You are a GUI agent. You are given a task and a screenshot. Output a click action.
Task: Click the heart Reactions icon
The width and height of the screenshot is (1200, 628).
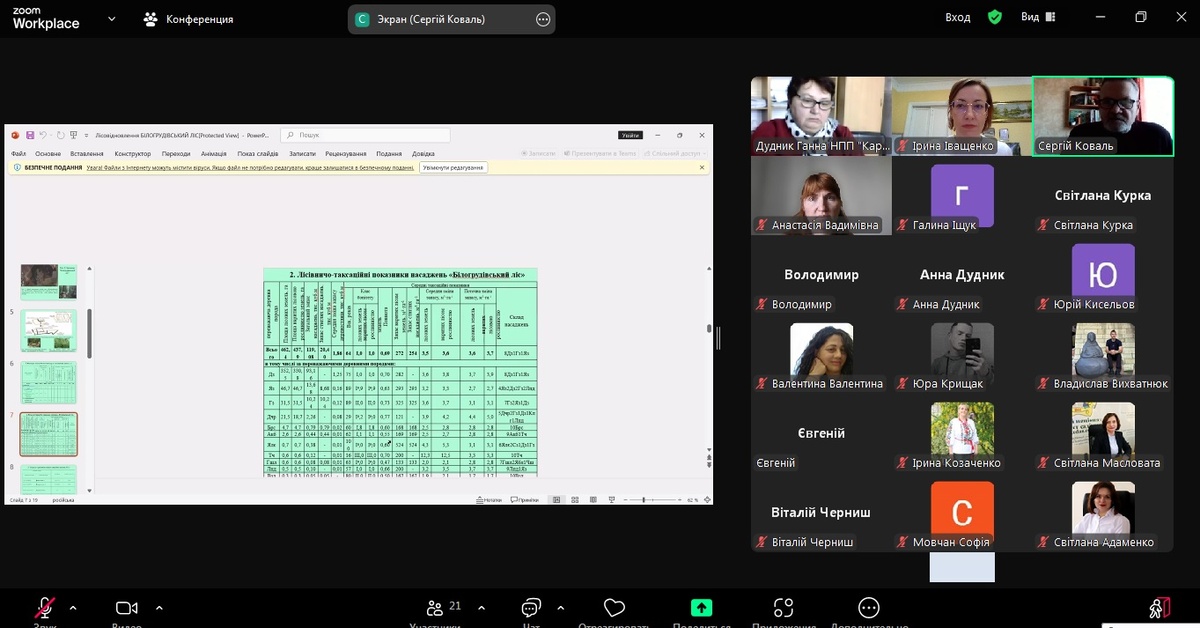coord(615,608)
